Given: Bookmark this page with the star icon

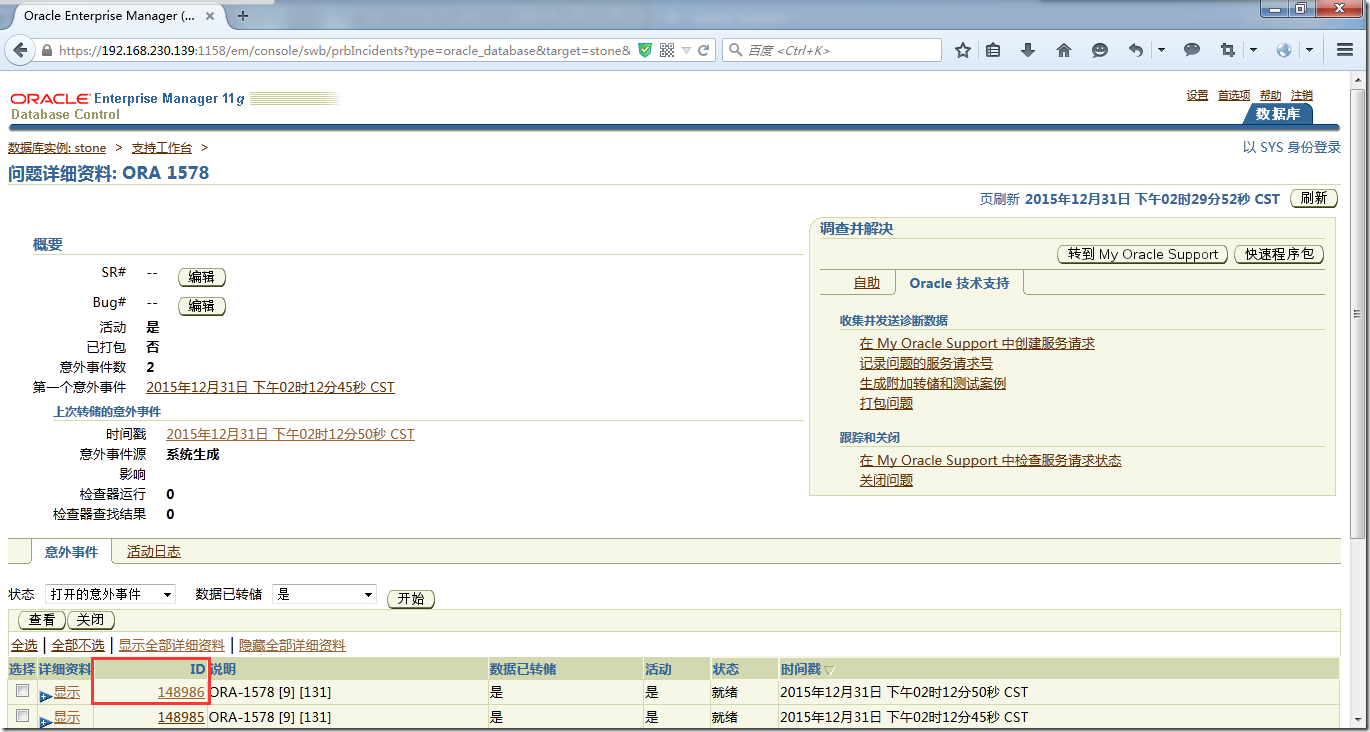Looking at the screenshot, I should click(962, 50).
